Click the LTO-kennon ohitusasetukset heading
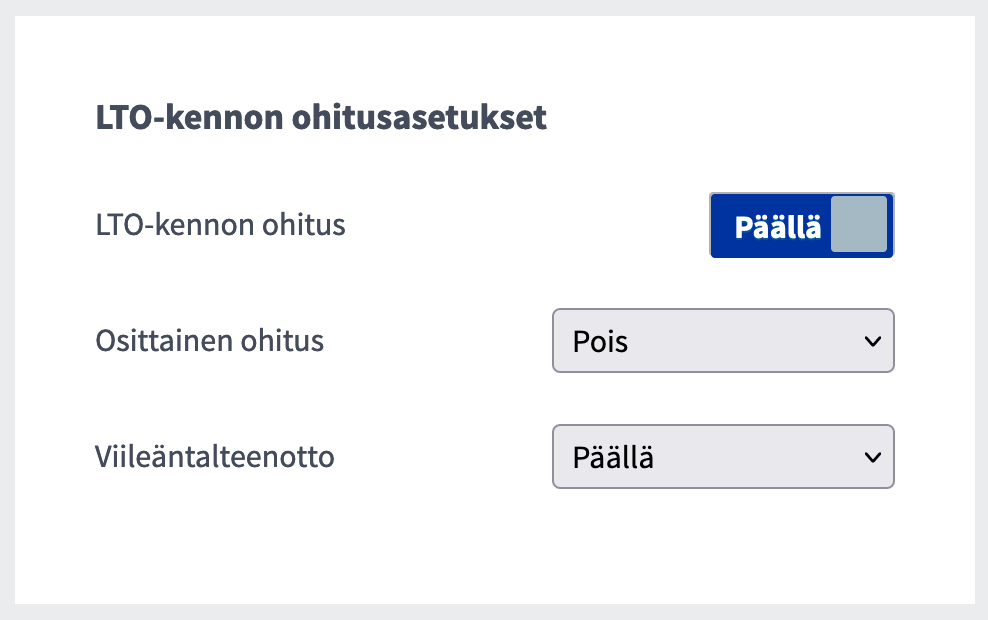The width and height of the screenshot is (988, 620). pyautogui.click(x=321, y=118)
